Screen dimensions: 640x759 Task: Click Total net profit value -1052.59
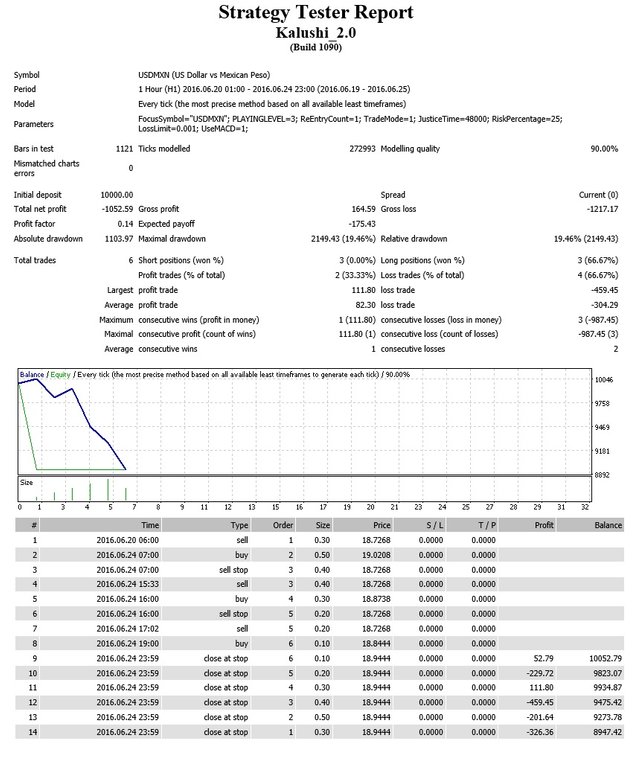117,209
